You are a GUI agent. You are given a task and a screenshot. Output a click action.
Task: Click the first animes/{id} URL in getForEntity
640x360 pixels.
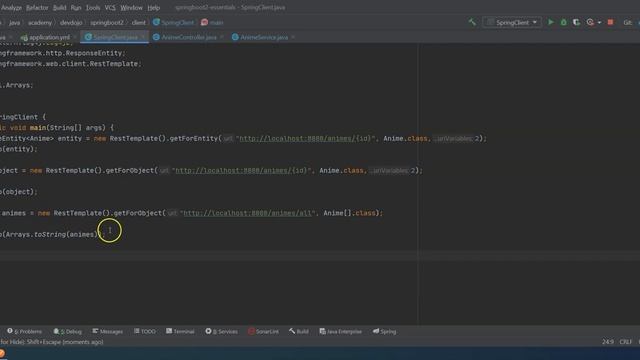(305, 139)
